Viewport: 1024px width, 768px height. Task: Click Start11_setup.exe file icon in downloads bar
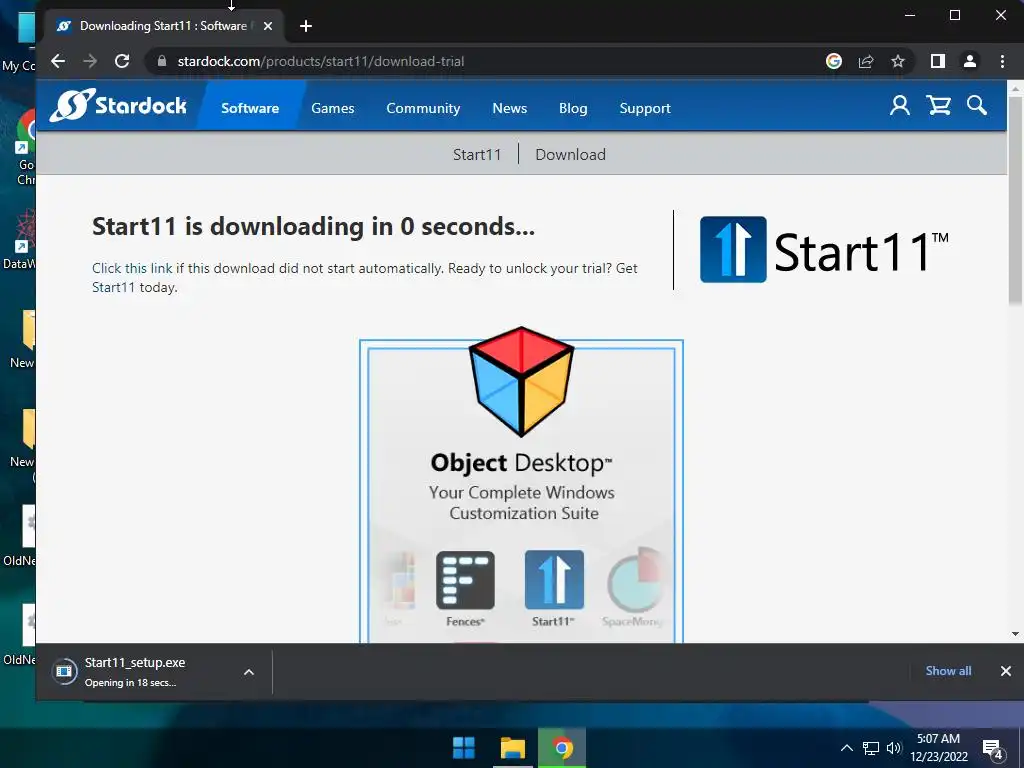click(x=64, y=671)
